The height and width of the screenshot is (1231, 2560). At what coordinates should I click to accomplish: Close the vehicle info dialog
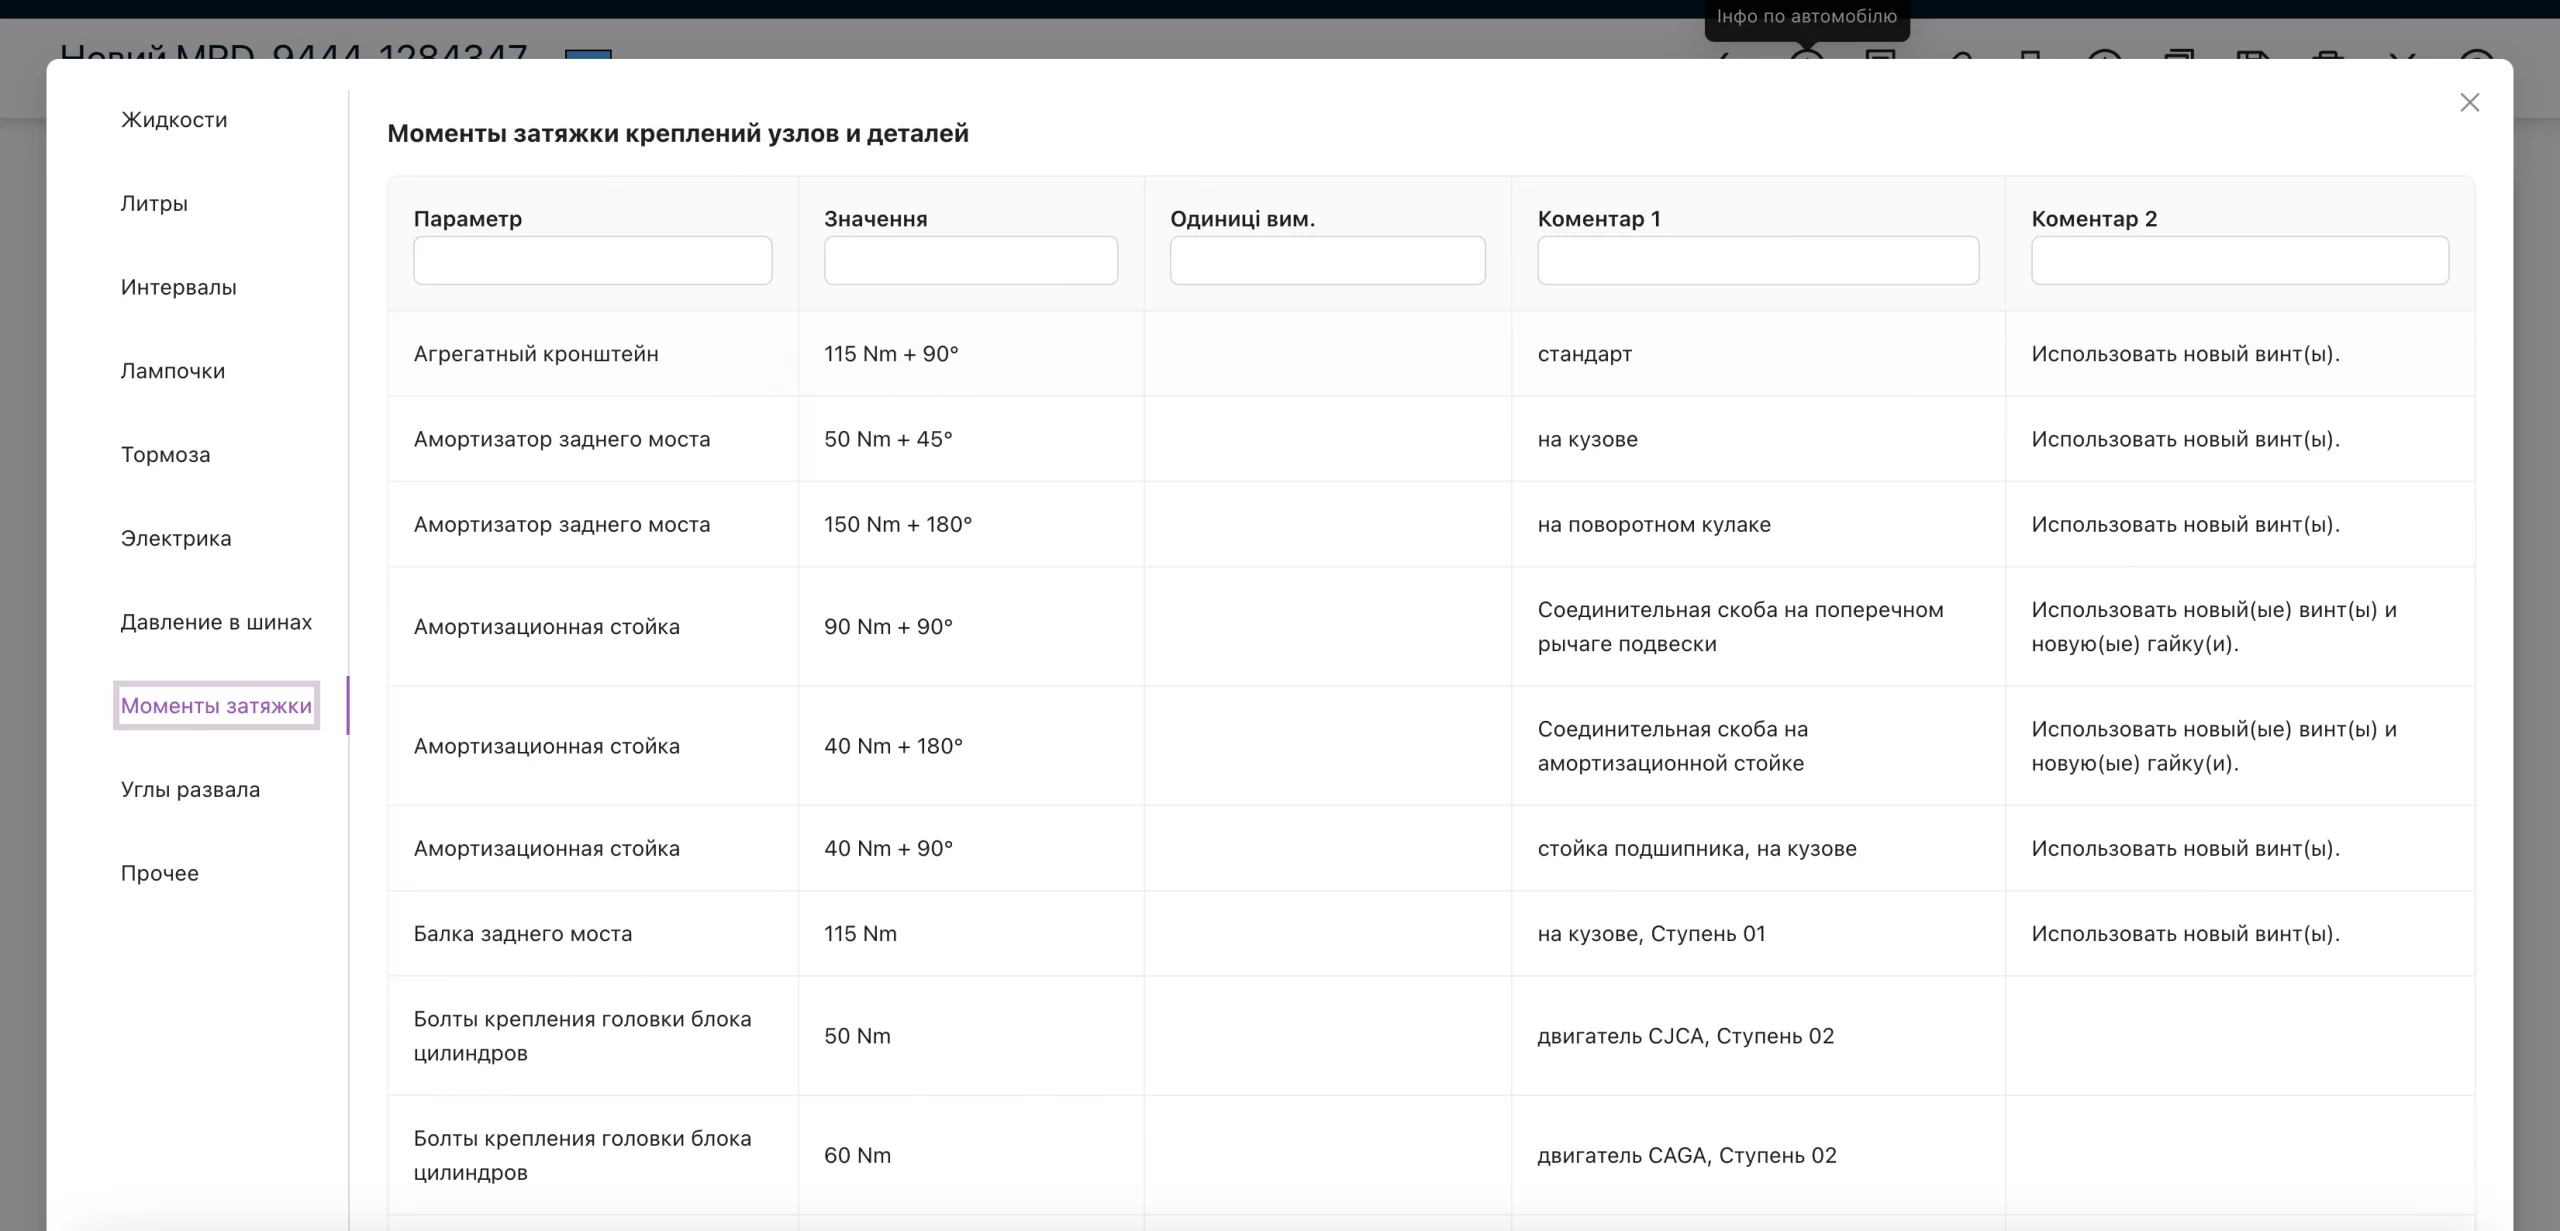click(2469, 103)
